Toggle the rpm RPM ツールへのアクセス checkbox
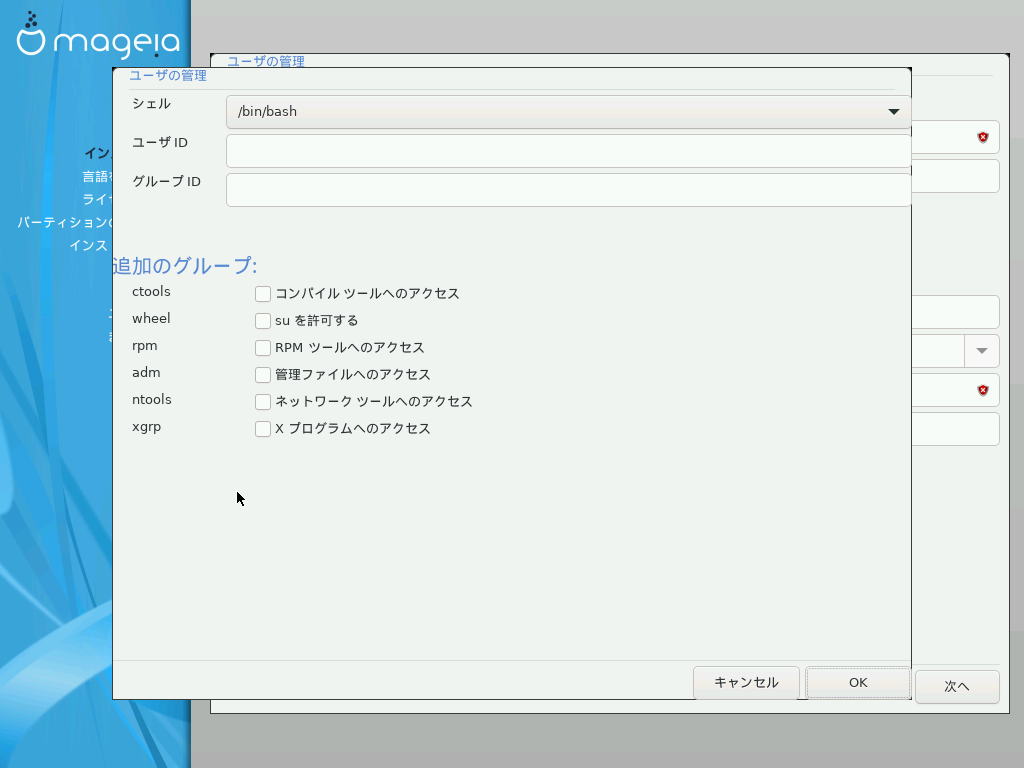Viewport: 1024px width, 768px height. tap(263, 347)
